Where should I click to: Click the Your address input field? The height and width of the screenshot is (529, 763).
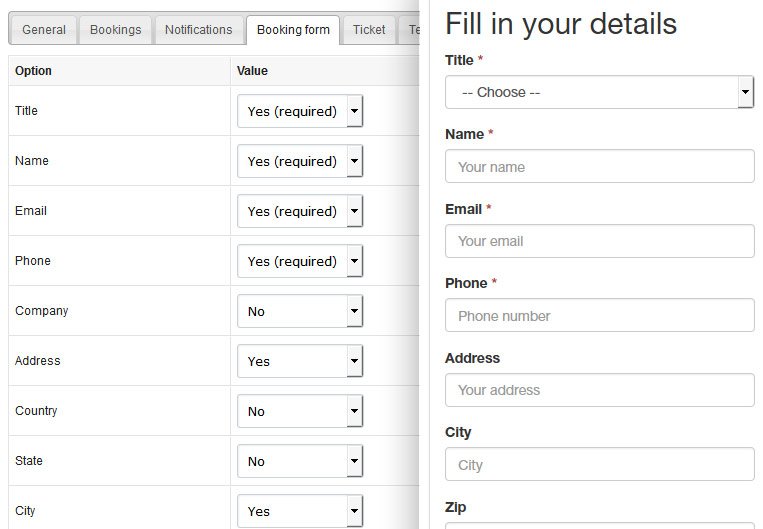pos(600,390)
